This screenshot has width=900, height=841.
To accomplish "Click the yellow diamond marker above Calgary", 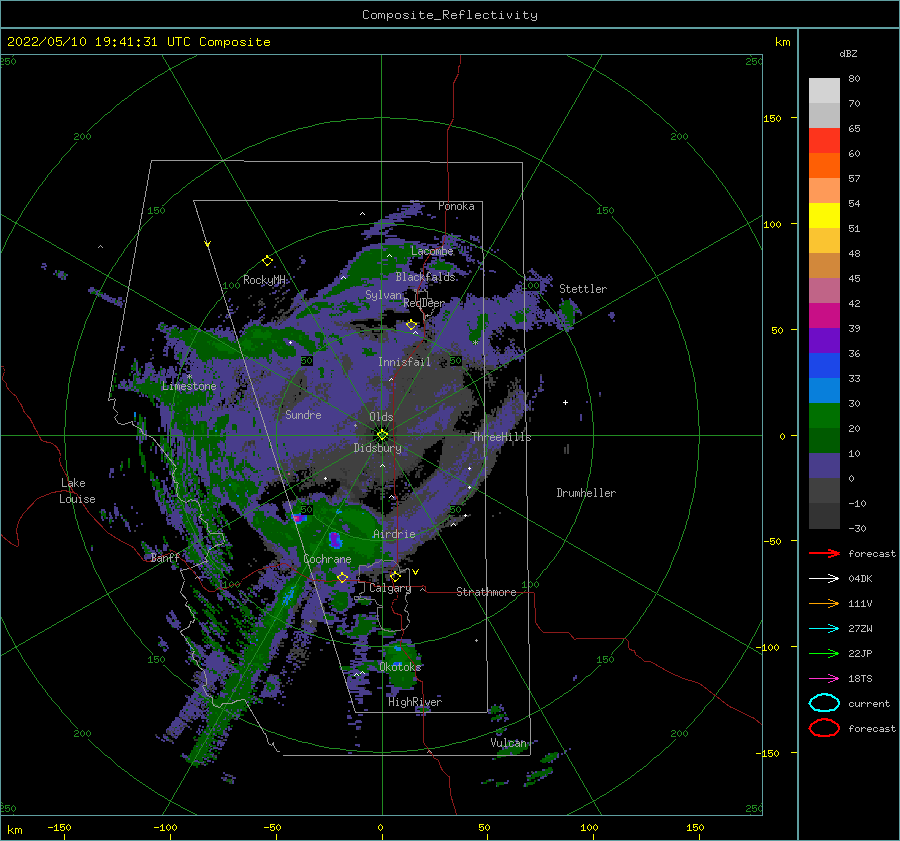I will (395, 576).
